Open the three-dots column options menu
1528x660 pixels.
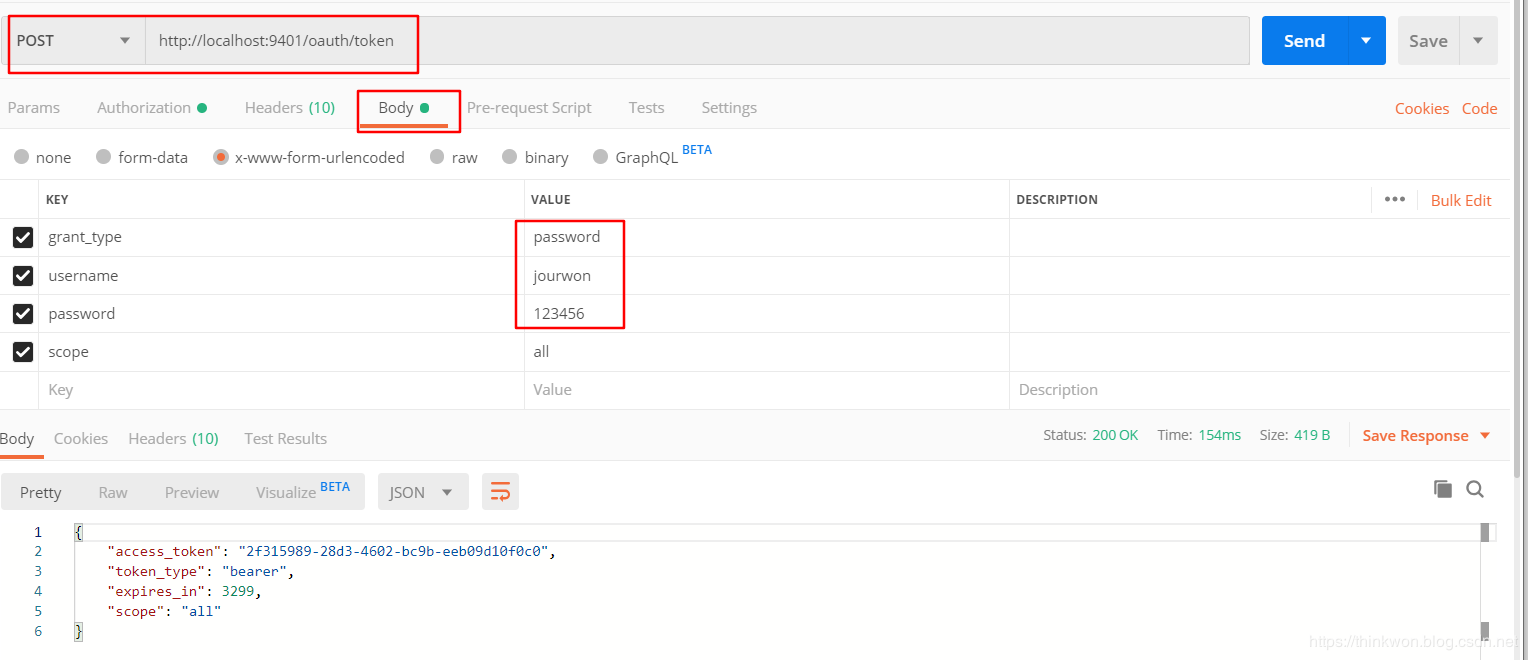click(x=1394, y=199)
